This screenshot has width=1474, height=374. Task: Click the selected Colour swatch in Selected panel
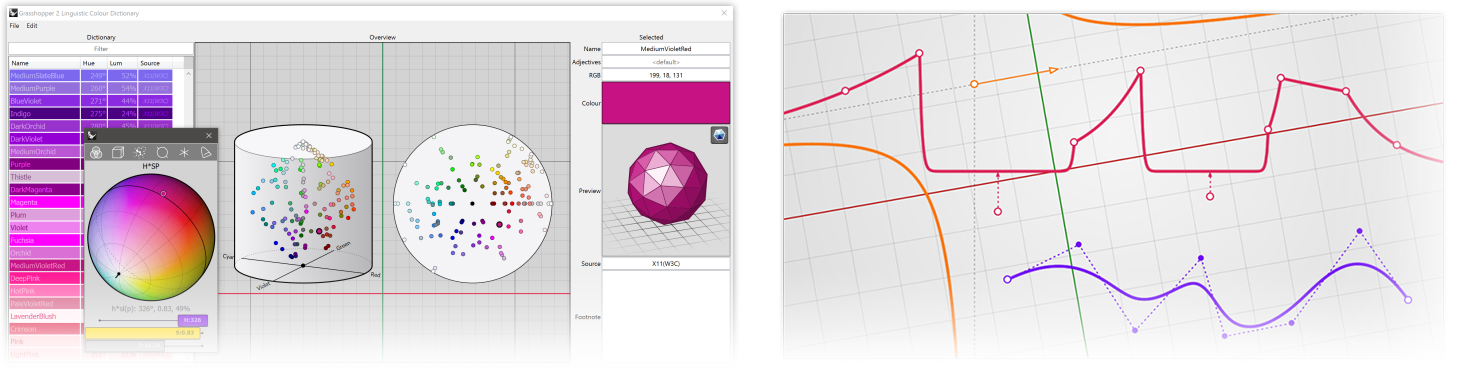[666, 103]
